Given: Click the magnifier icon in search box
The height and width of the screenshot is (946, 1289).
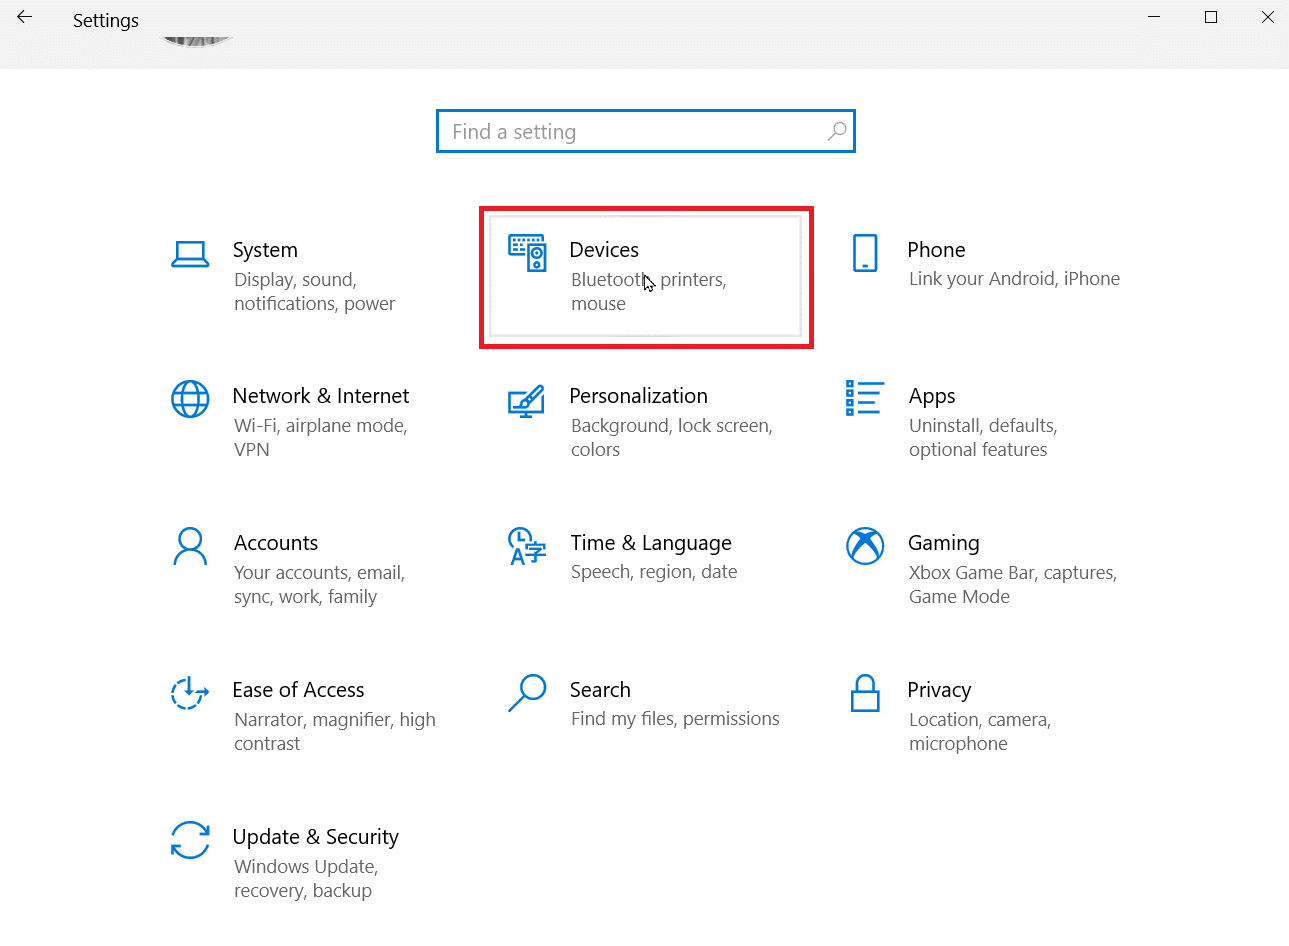Looking at the screenshot, I should point(837,131).
